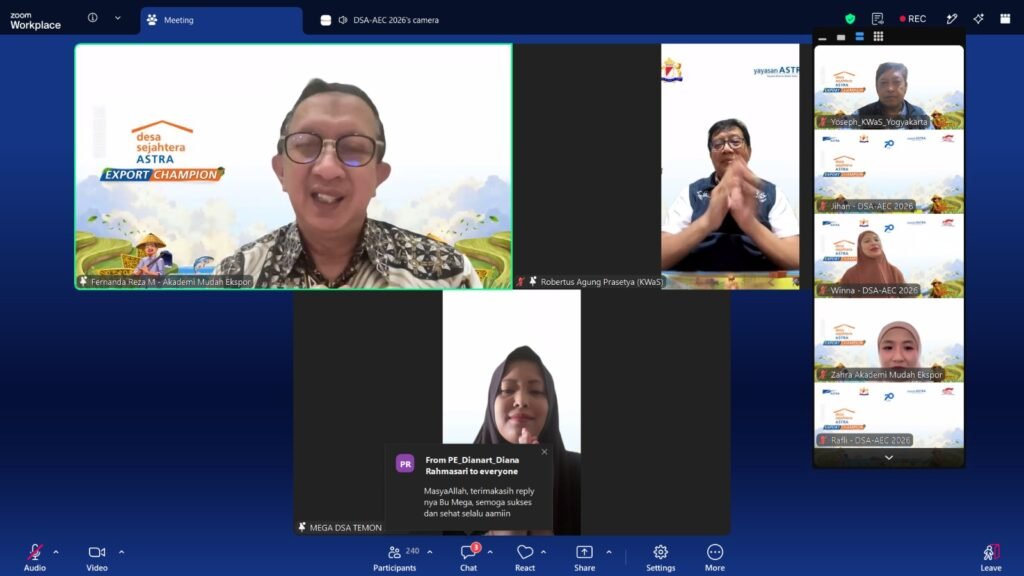Open the AI Companion sparkle icon
Viewport: 1024px width, 576px height.
pyautogui.click(x=978, y=19)
